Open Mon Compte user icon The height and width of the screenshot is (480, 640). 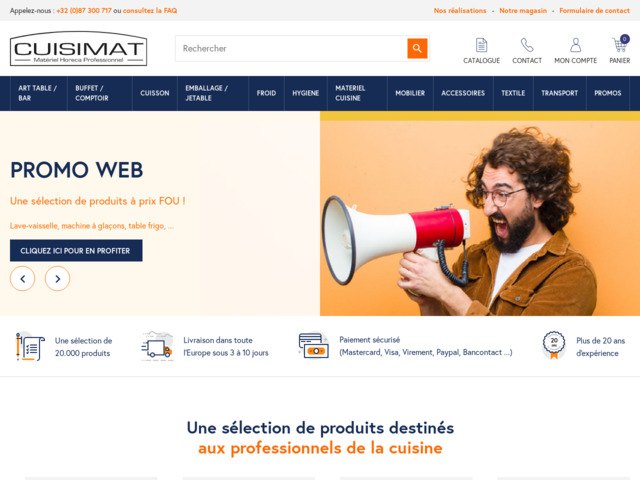click(x=576, y=45)
